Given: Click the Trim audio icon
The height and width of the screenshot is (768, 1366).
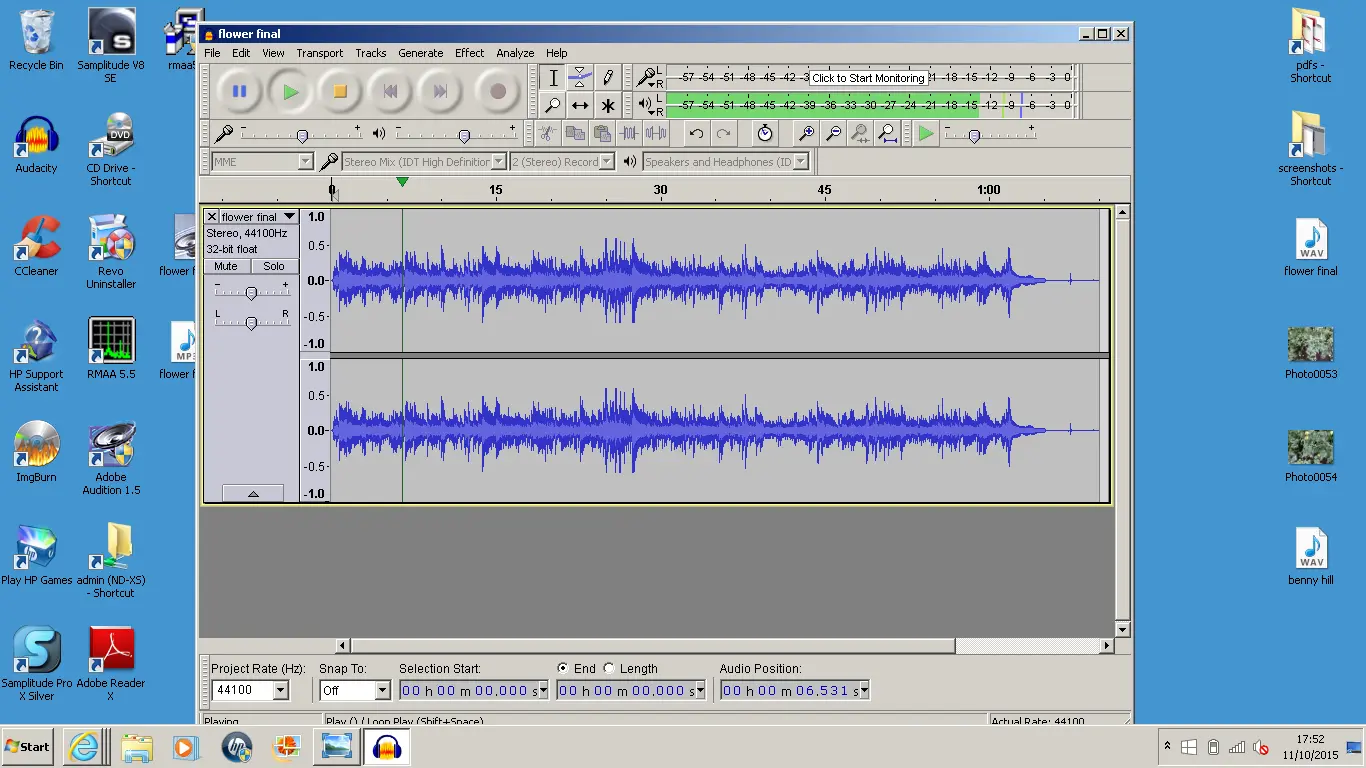Looking at the screenshot, I should (x=629, y=134).
